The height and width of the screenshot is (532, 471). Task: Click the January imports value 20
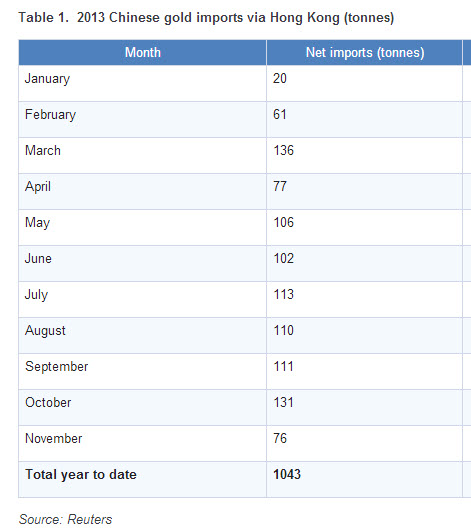pyautogui.click(x=280, y=78)
